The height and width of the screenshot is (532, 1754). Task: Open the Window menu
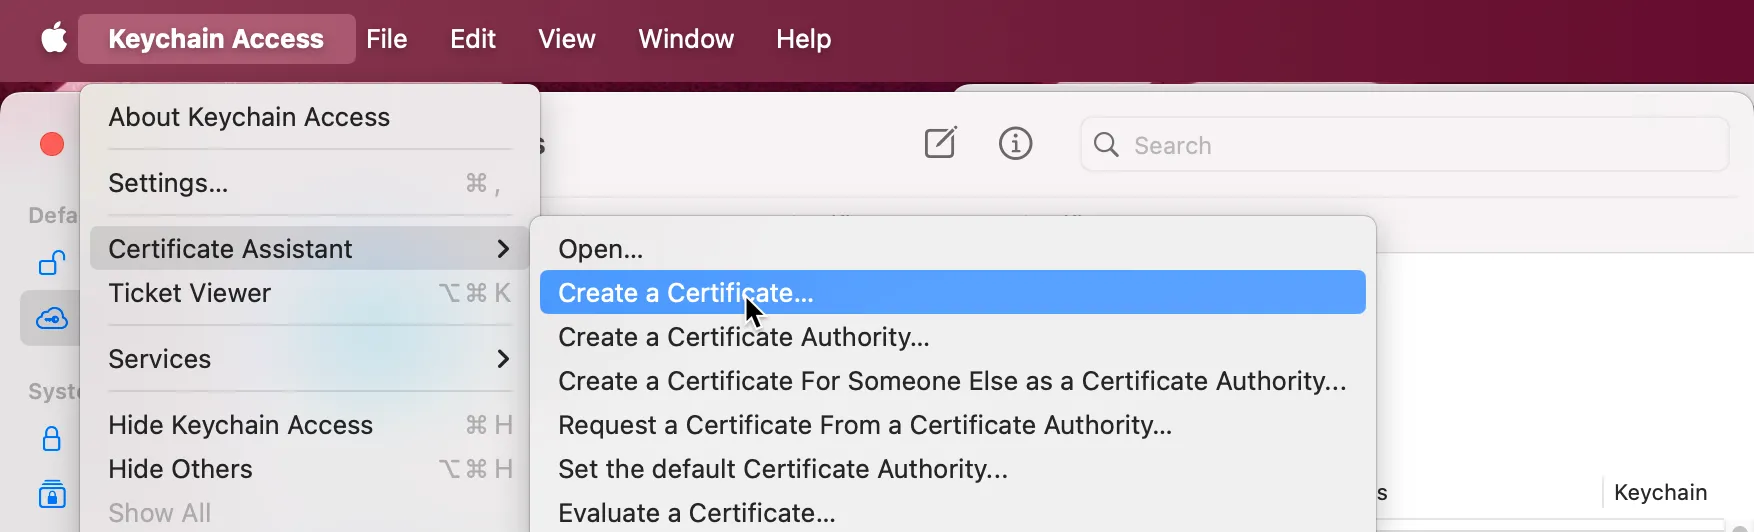686,39
